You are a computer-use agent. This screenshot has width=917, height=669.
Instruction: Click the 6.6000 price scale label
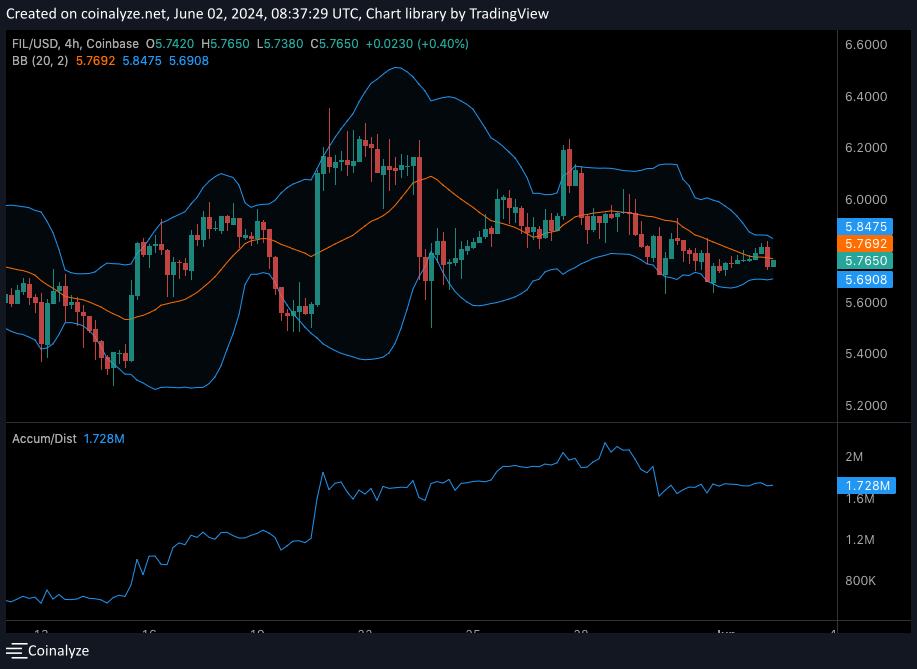866,46
